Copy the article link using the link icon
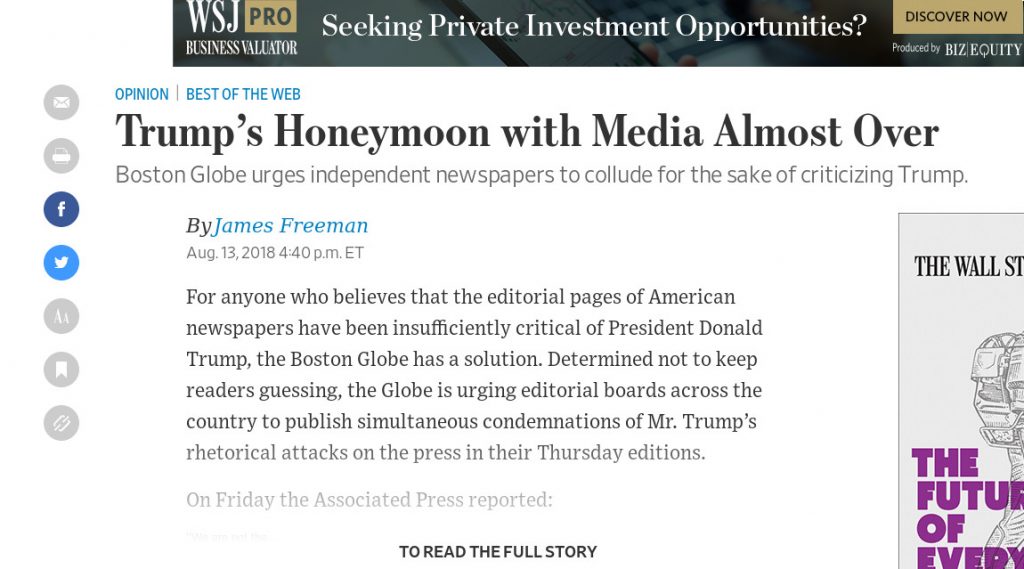The image size is (1024, 569). coord(61,422)
